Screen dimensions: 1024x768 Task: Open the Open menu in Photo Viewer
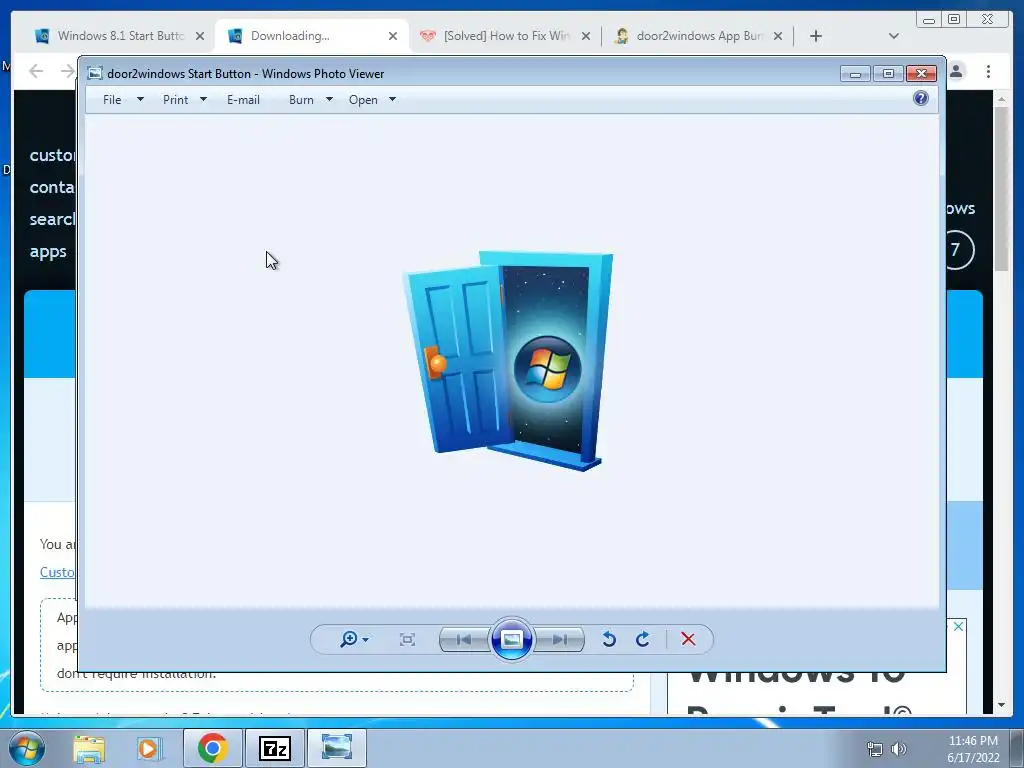pyautogui.click(x=363, y=100)
